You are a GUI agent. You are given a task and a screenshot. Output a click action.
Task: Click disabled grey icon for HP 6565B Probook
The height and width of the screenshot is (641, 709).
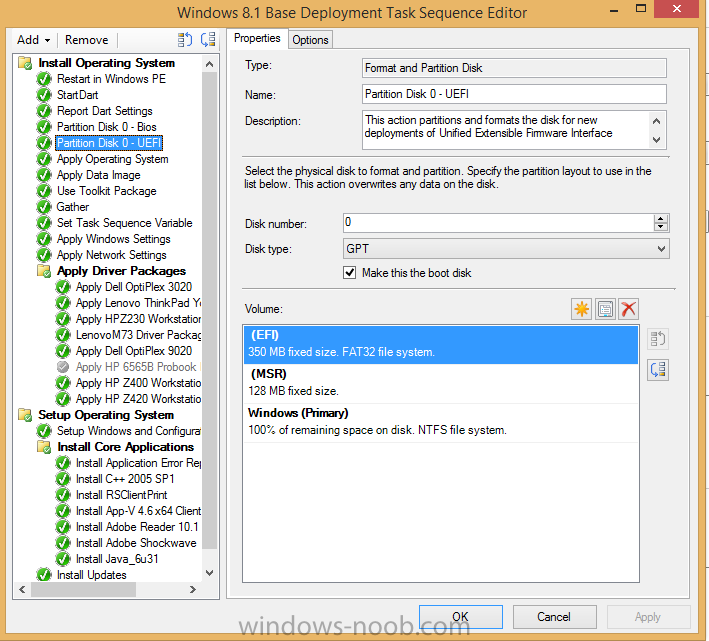click(63, 367)
